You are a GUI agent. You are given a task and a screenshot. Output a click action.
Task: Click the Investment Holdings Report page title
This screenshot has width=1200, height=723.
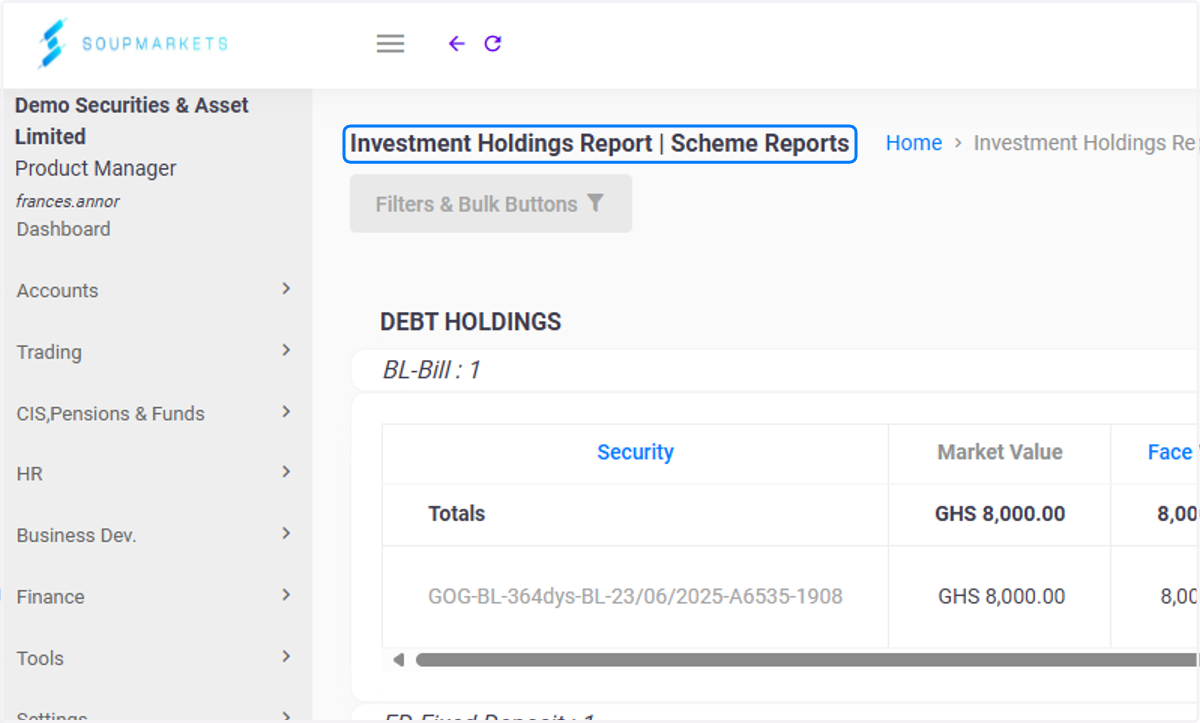pos(599,144)
